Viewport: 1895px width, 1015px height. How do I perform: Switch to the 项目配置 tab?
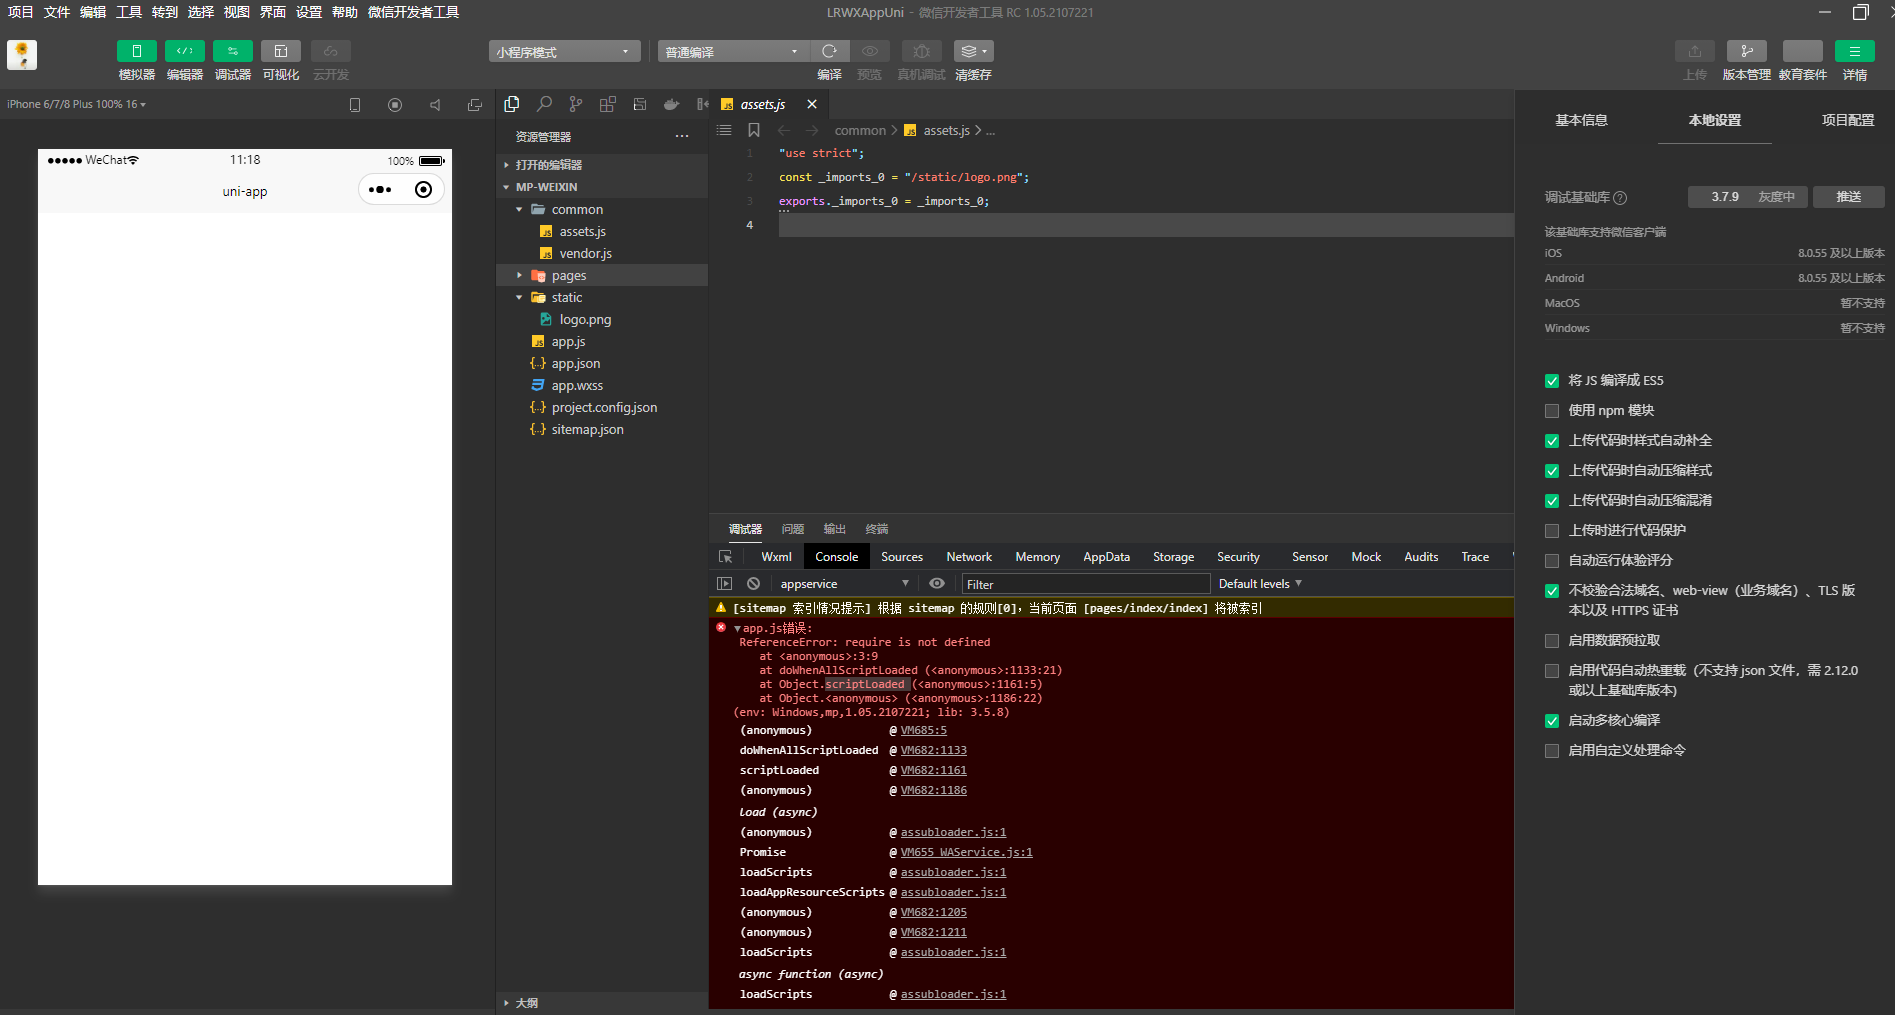pos(1848,120)
